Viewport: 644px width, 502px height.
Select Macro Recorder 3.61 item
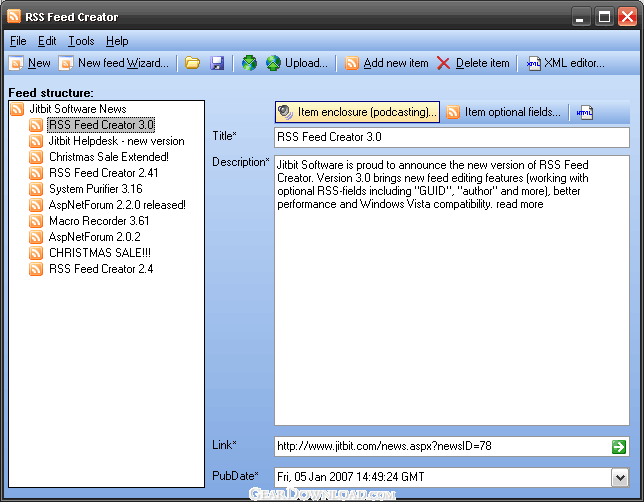[x=99, y=221]
